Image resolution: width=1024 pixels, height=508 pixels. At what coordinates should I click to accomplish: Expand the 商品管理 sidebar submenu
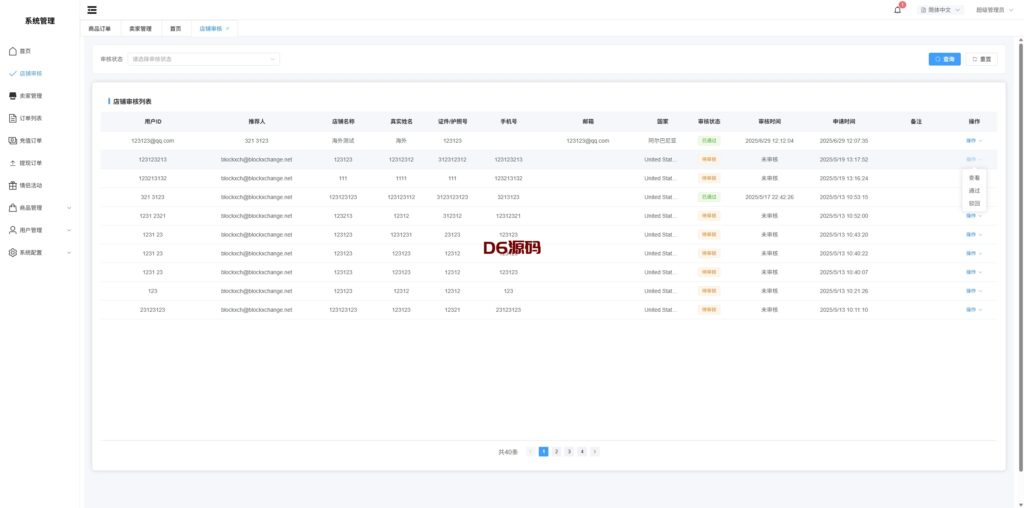tap(68, 208)
